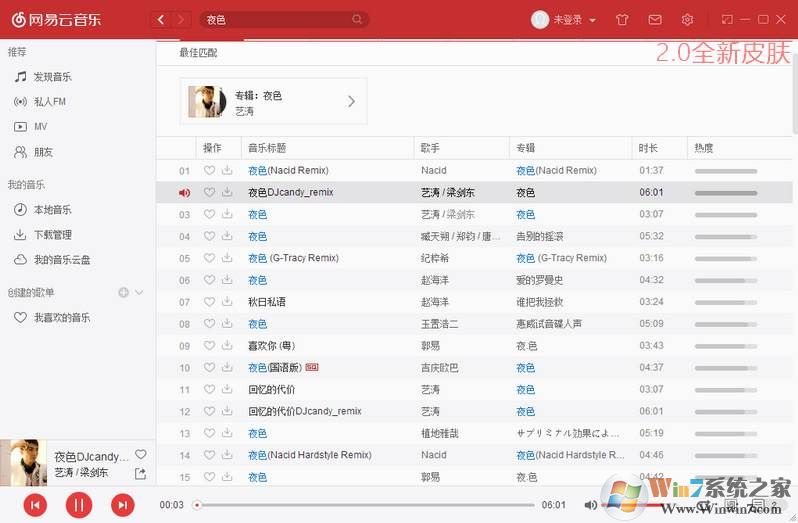Like song 01 夜色(Nacid Remix)
Viewport: 798px width, 523px height.
pyautogui.click(x=209, y=170)
